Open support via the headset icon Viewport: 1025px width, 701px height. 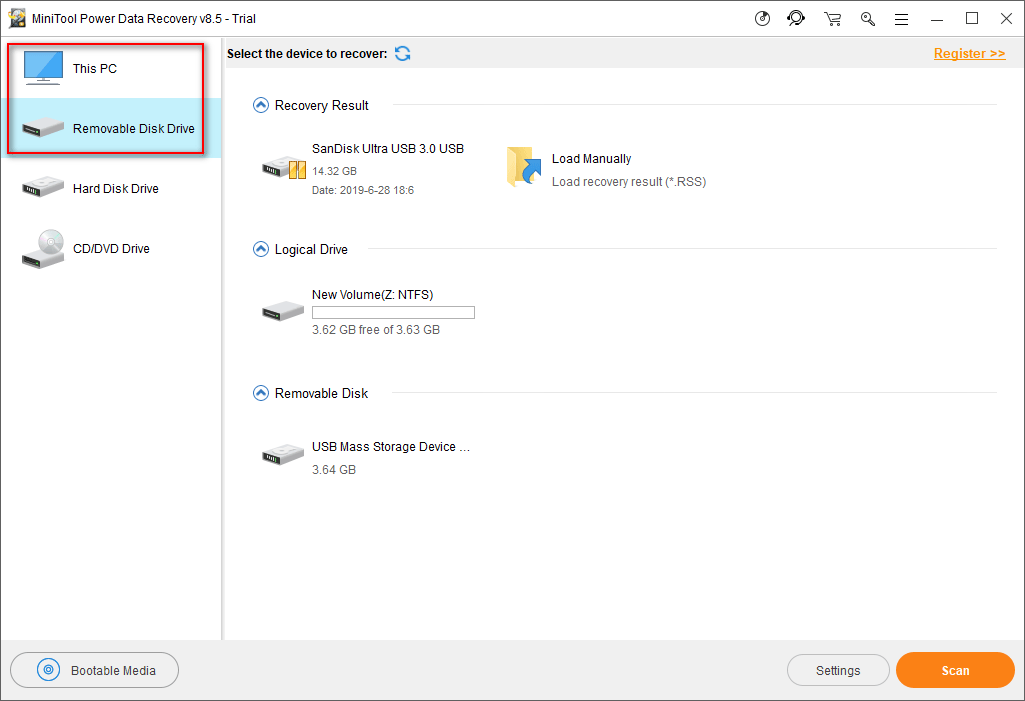coord(796,18)
